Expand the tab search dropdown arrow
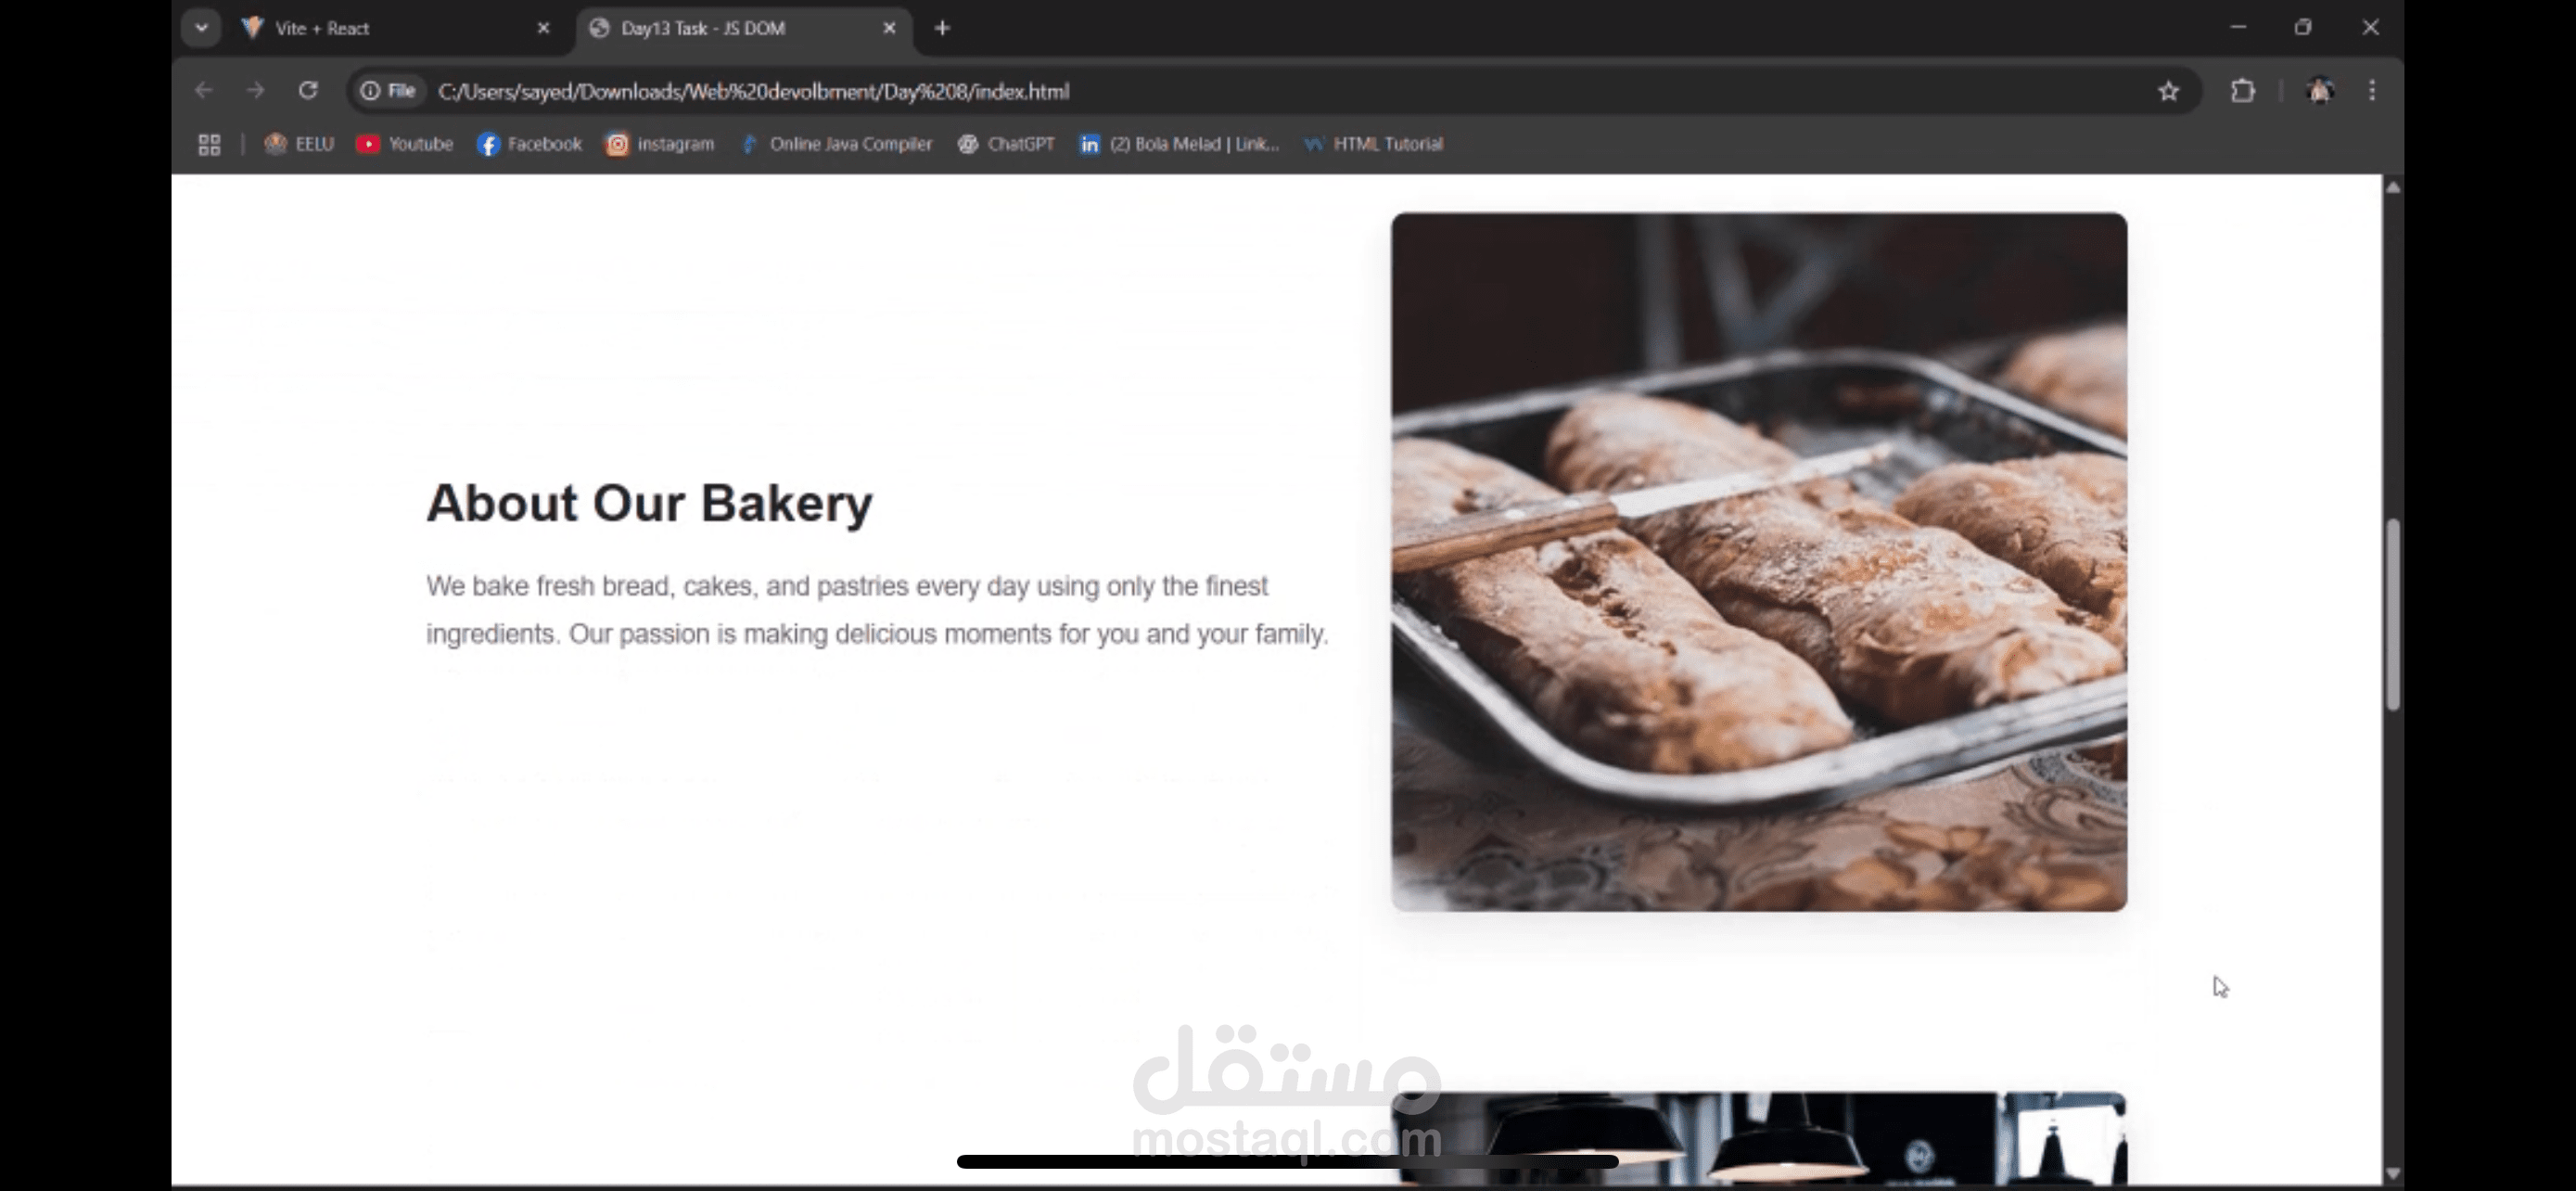 click(x=201, y=28)
